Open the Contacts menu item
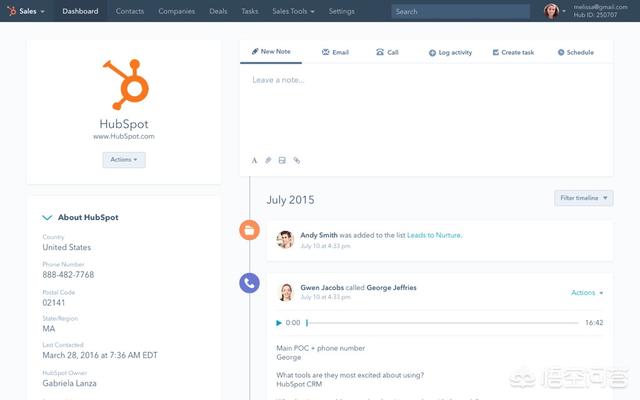This screenshot has height=400, width=640. coord(130,11)
